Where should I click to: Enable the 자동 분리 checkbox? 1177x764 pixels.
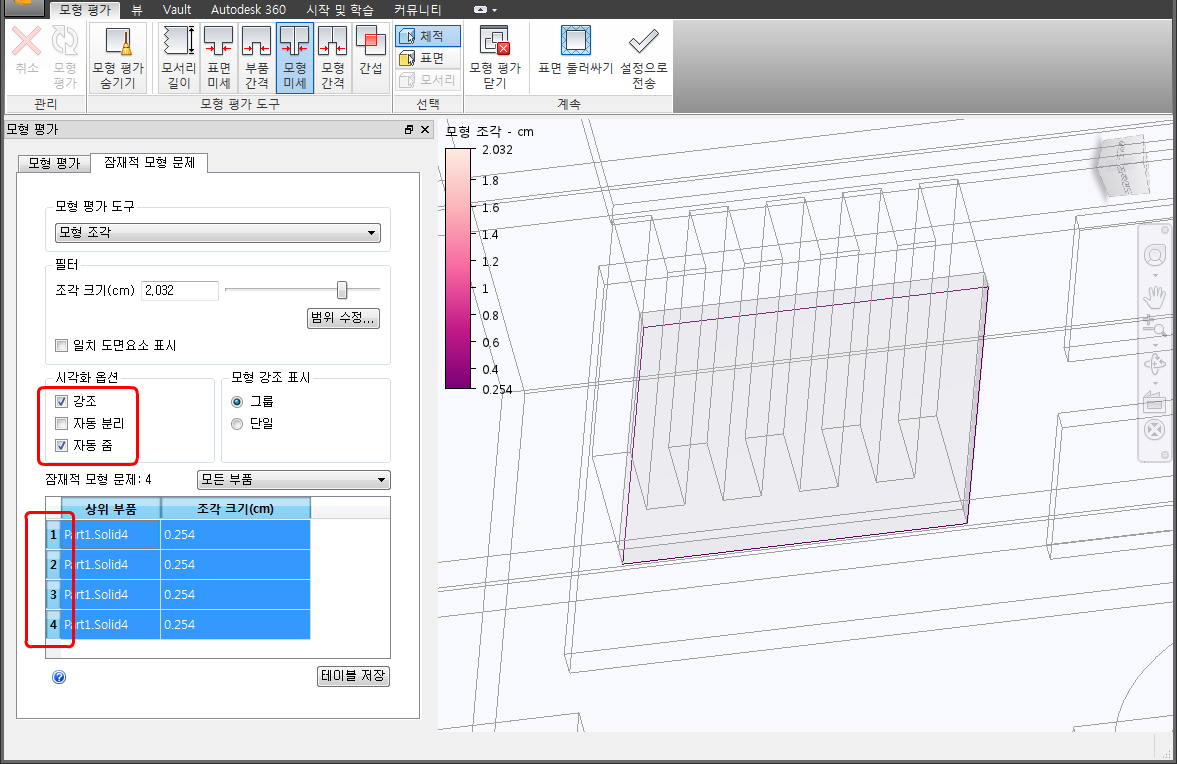coord(61,424)
